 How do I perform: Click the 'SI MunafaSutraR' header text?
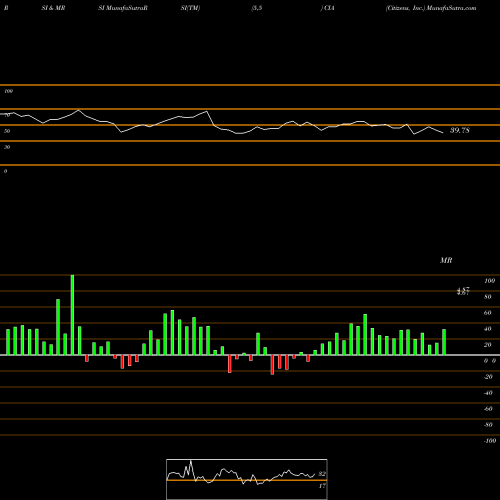coord(123,8)
